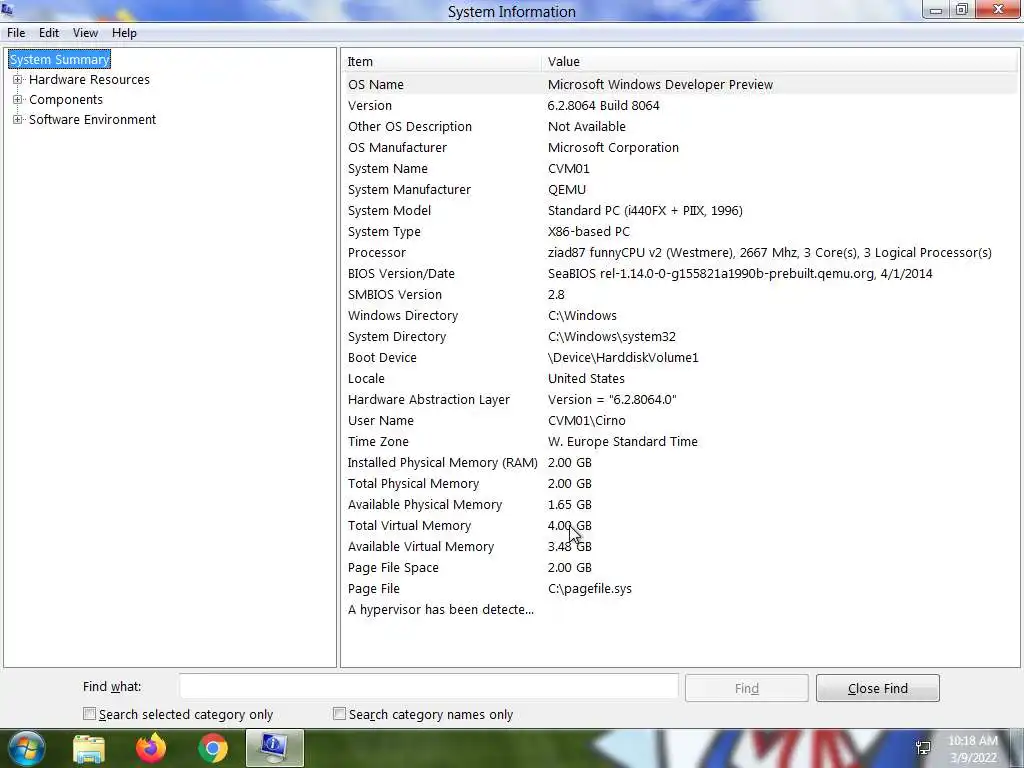Screen dimensions: 1024x768
Task: Select the hypervisor has been detected row
Action: pyautogui.click(x=680, y=609)
